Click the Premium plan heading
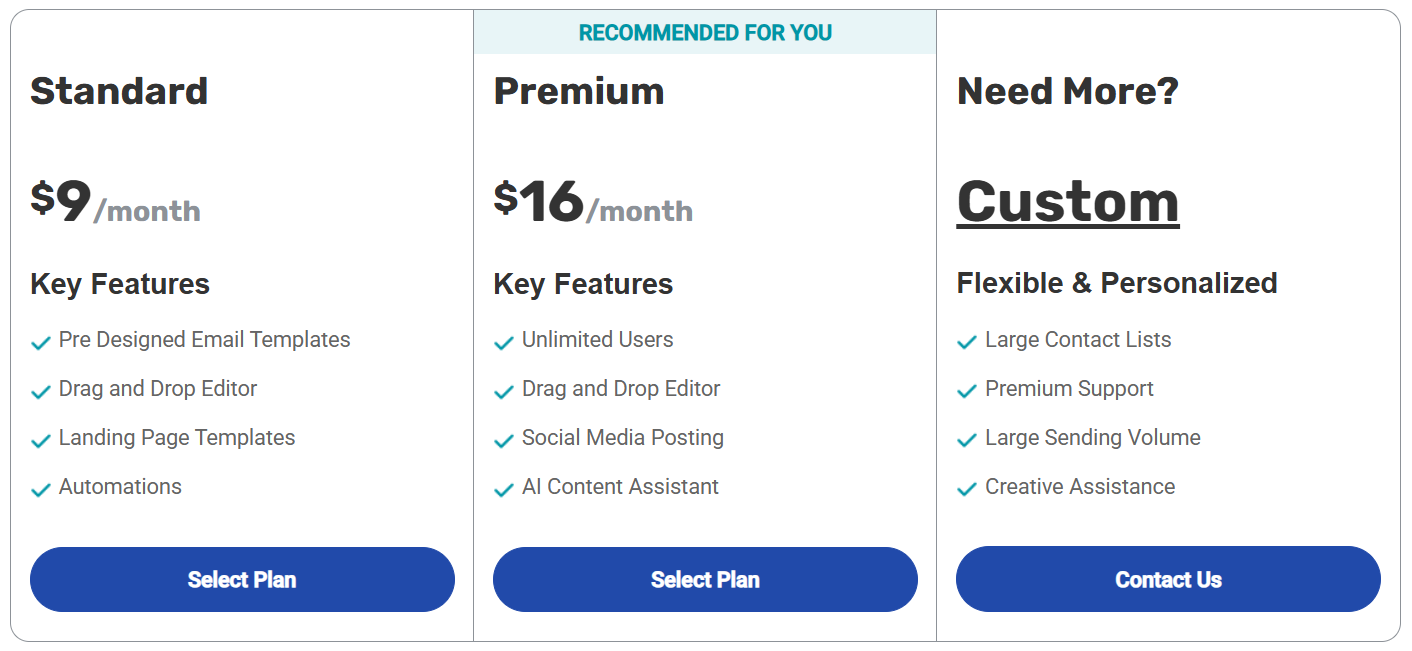The width and height of the screenshot is (1412, 651). tap(579, 91)
